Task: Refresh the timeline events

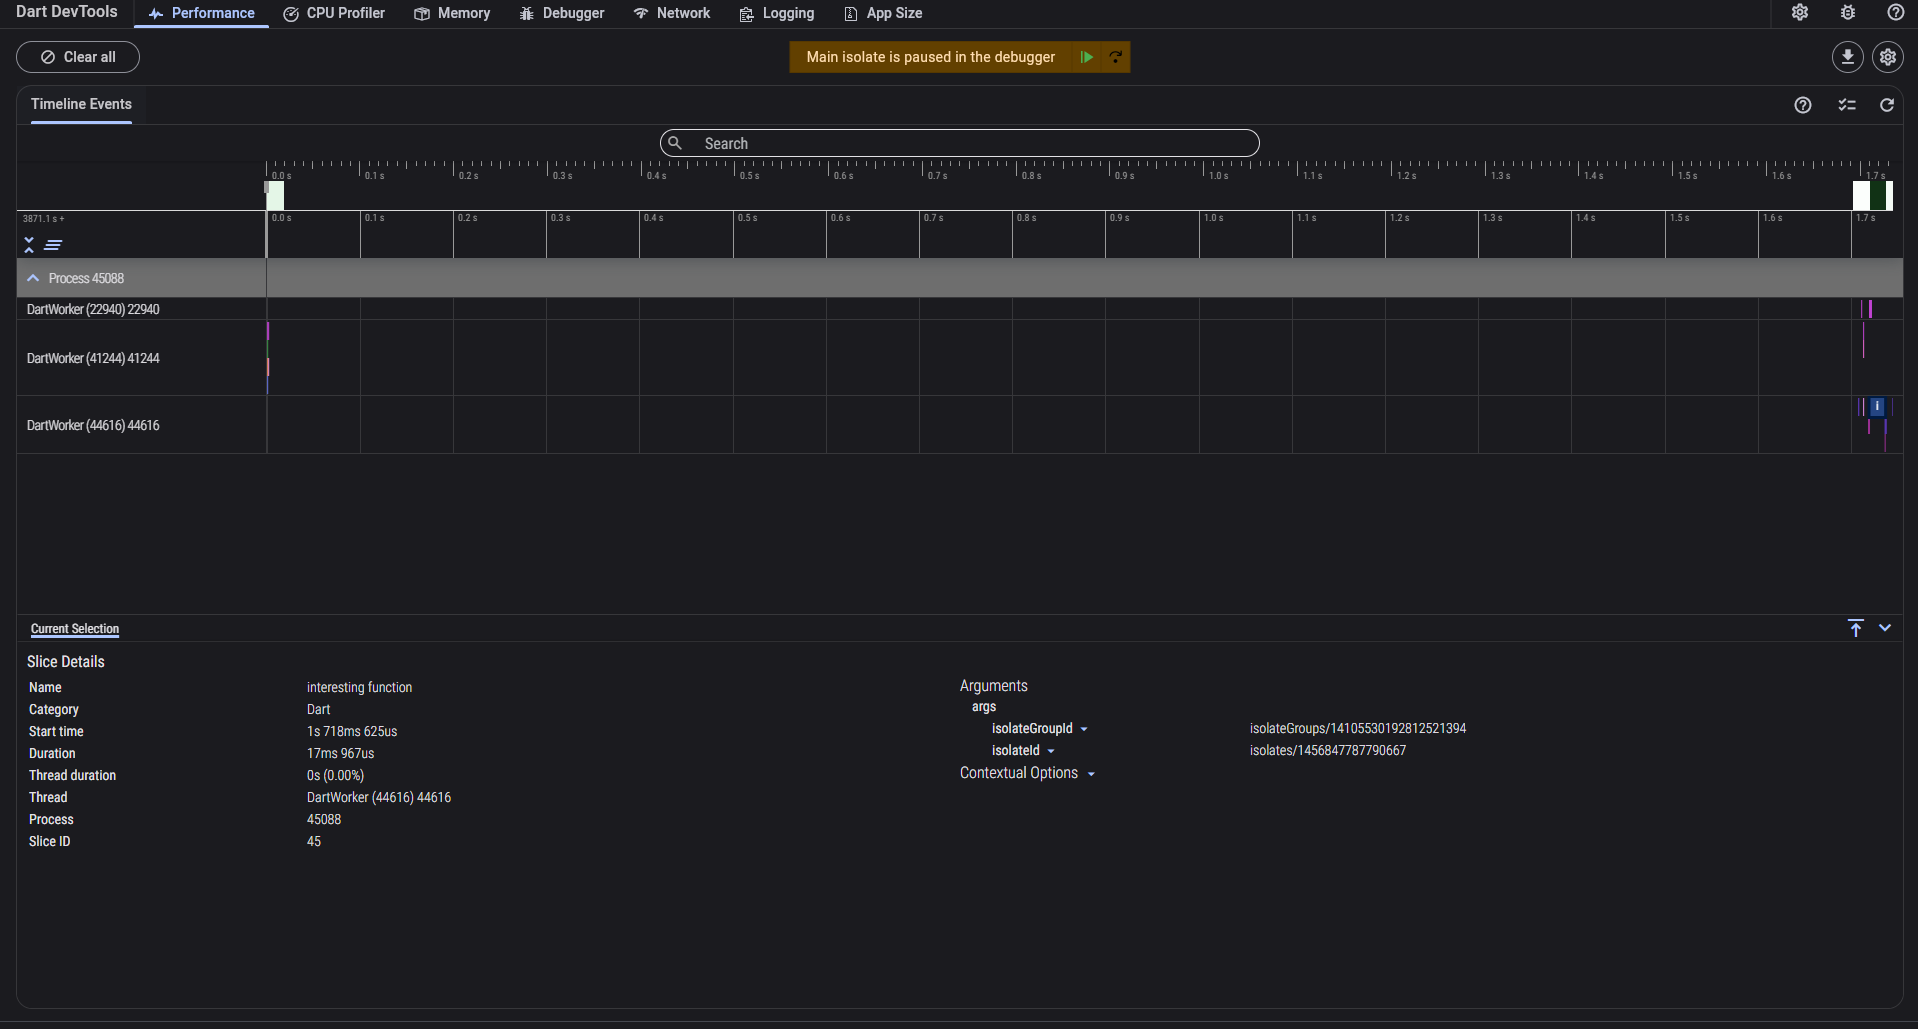Action: [1887, 105]
